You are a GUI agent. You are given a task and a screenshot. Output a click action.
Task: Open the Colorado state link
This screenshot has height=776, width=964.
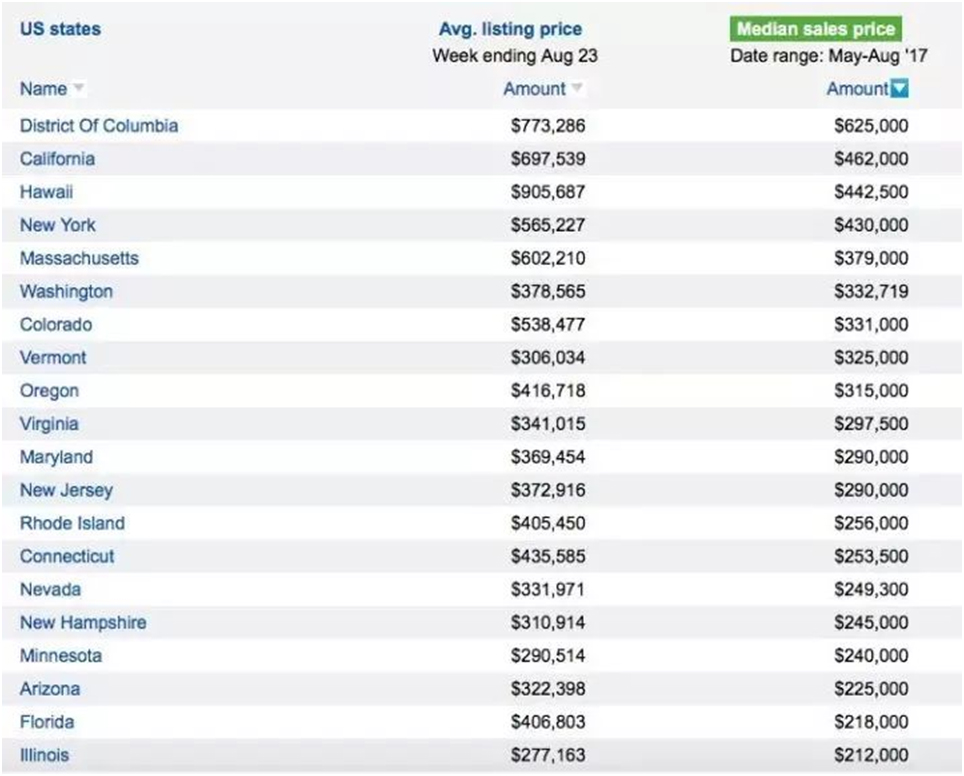point(56,324)
